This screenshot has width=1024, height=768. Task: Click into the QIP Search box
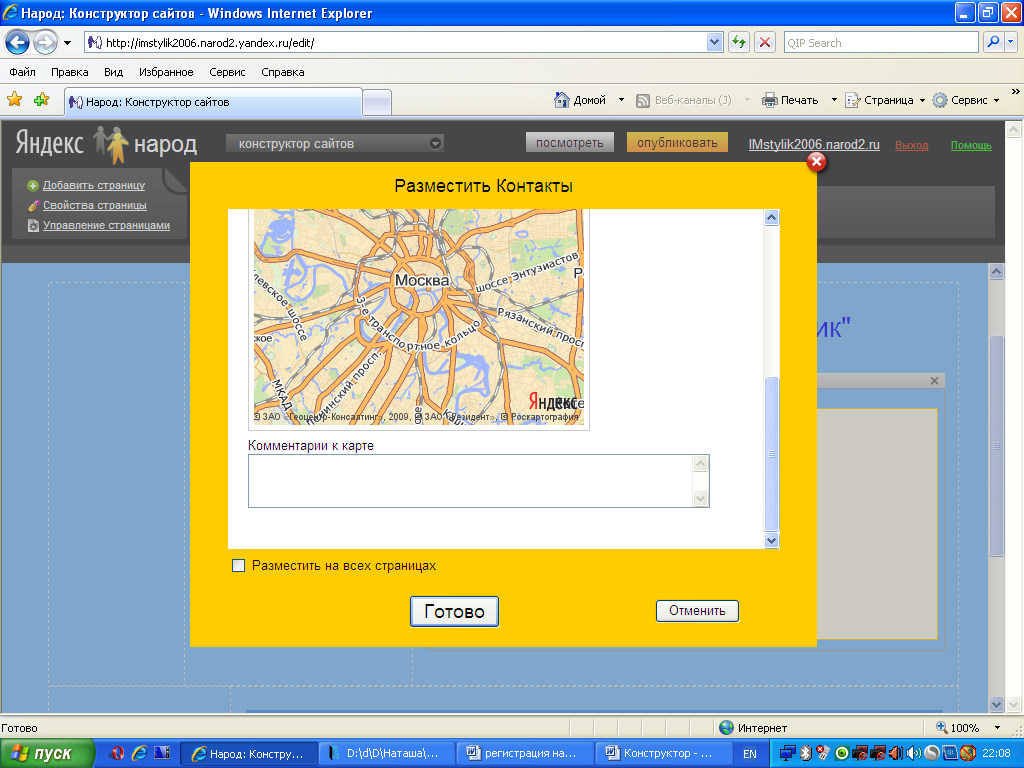click(881, 43)
